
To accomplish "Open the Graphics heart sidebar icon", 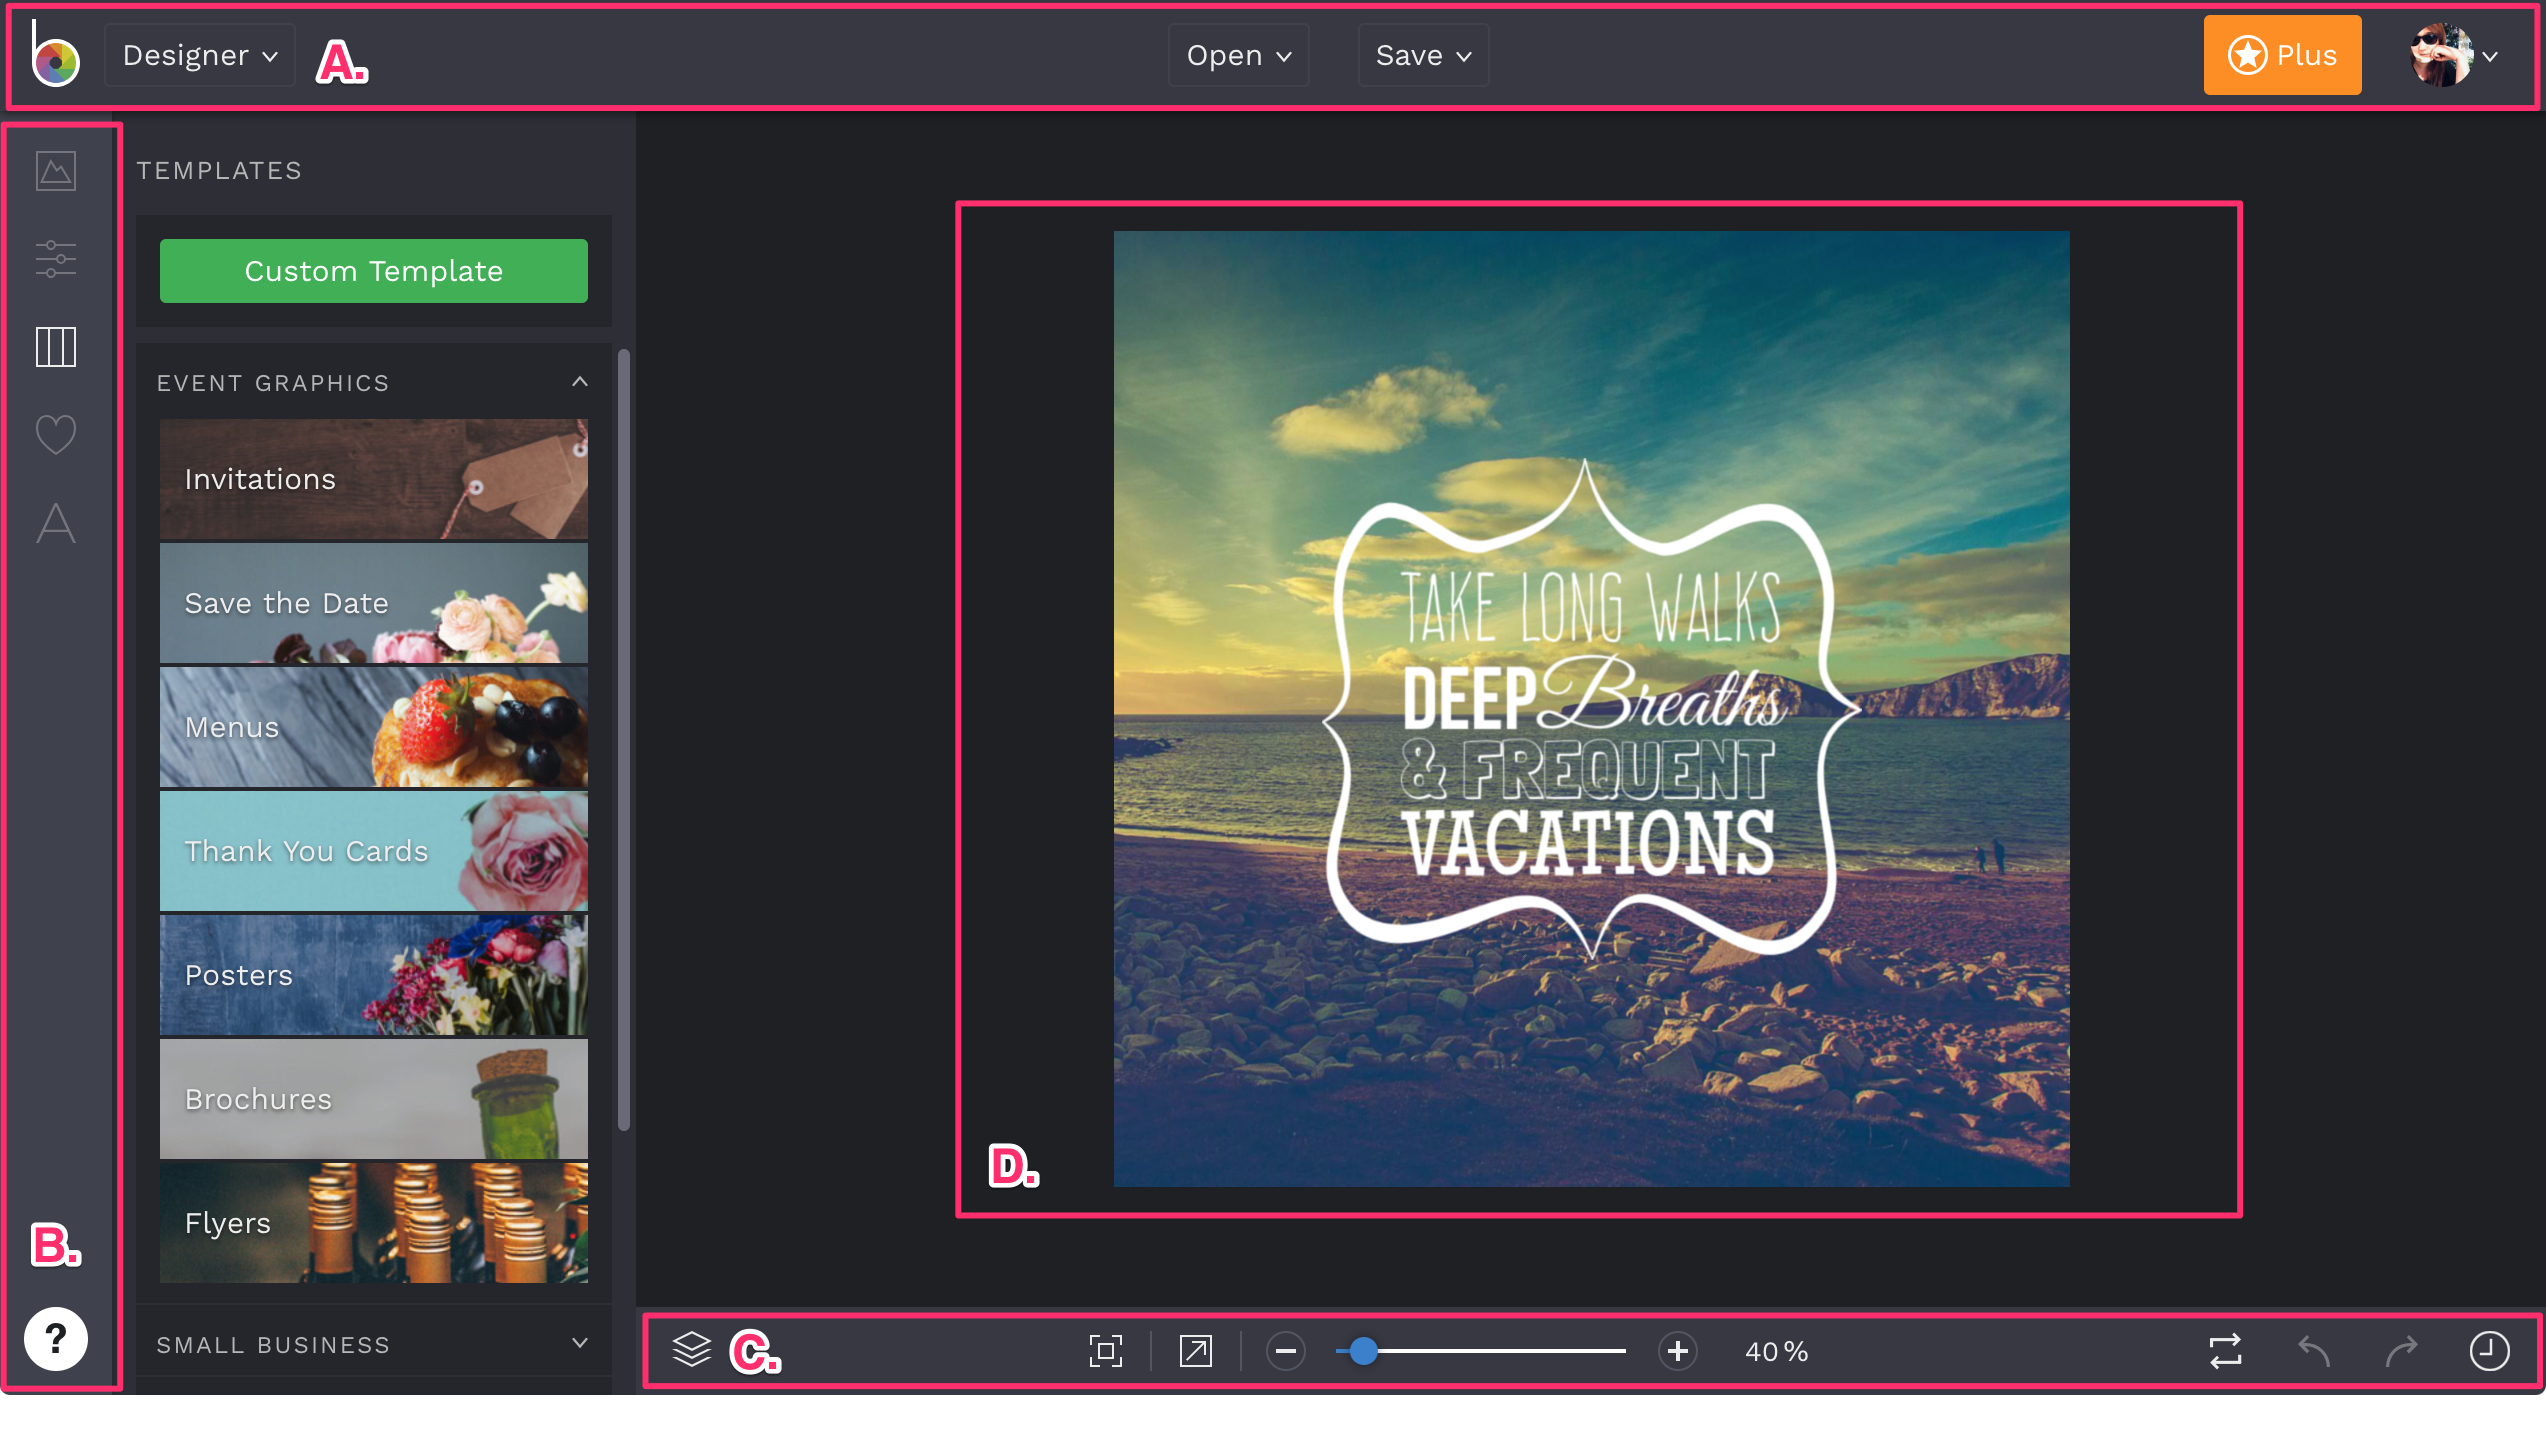I will pos(56,434).
